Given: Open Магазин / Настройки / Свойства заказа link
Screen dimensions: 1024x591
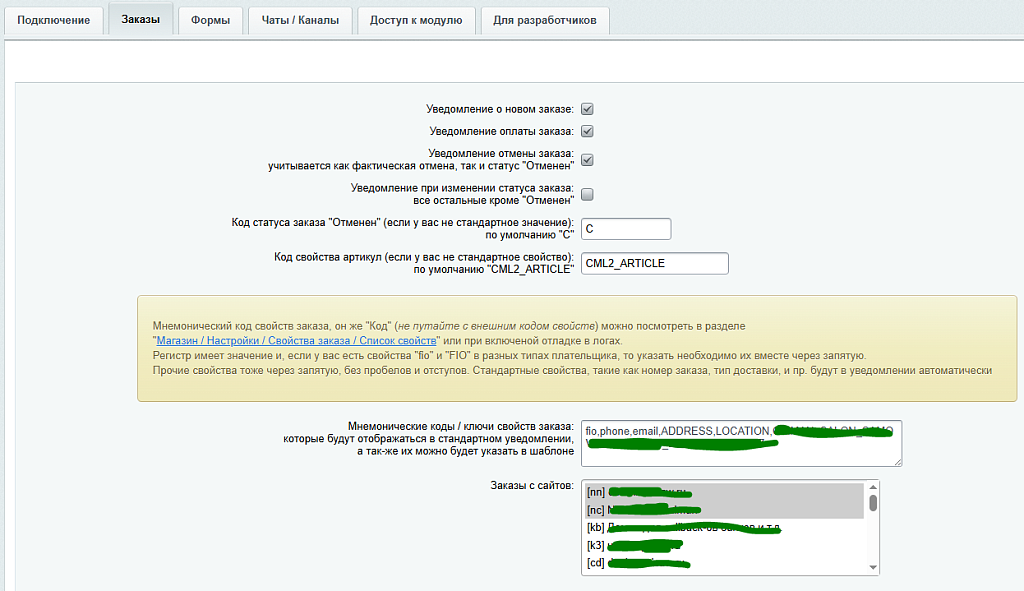Looking at the screenshot, I should 296,341.
